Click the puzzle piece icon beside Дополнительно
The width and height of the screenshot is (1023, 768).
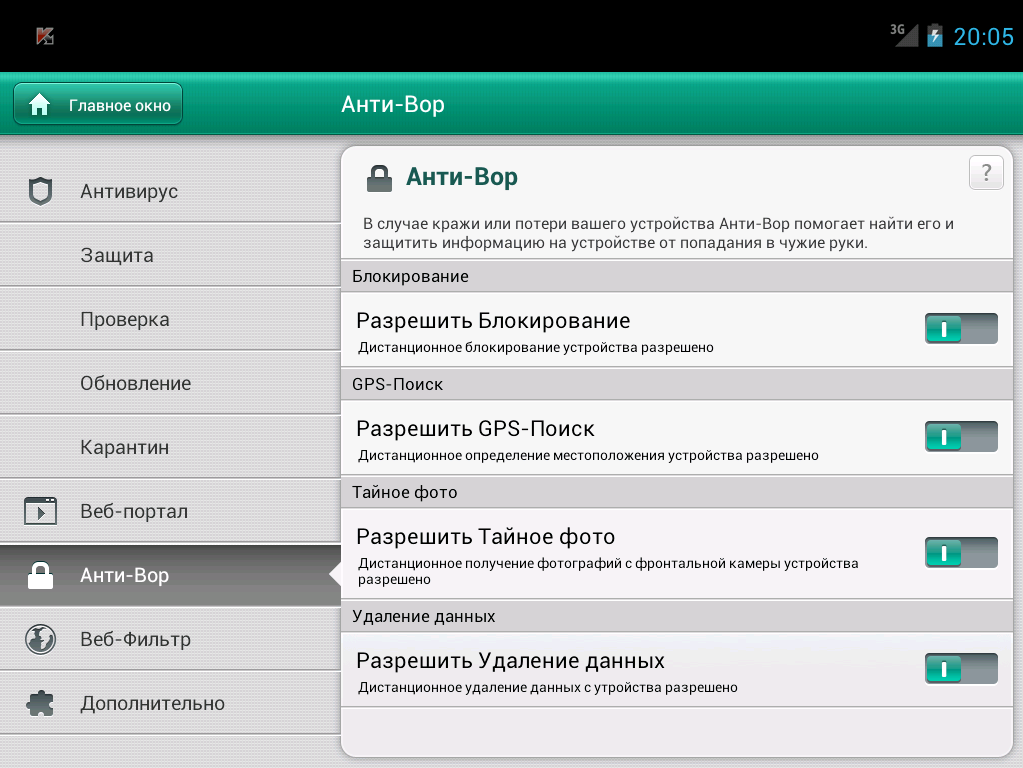[x=40, y=703]
